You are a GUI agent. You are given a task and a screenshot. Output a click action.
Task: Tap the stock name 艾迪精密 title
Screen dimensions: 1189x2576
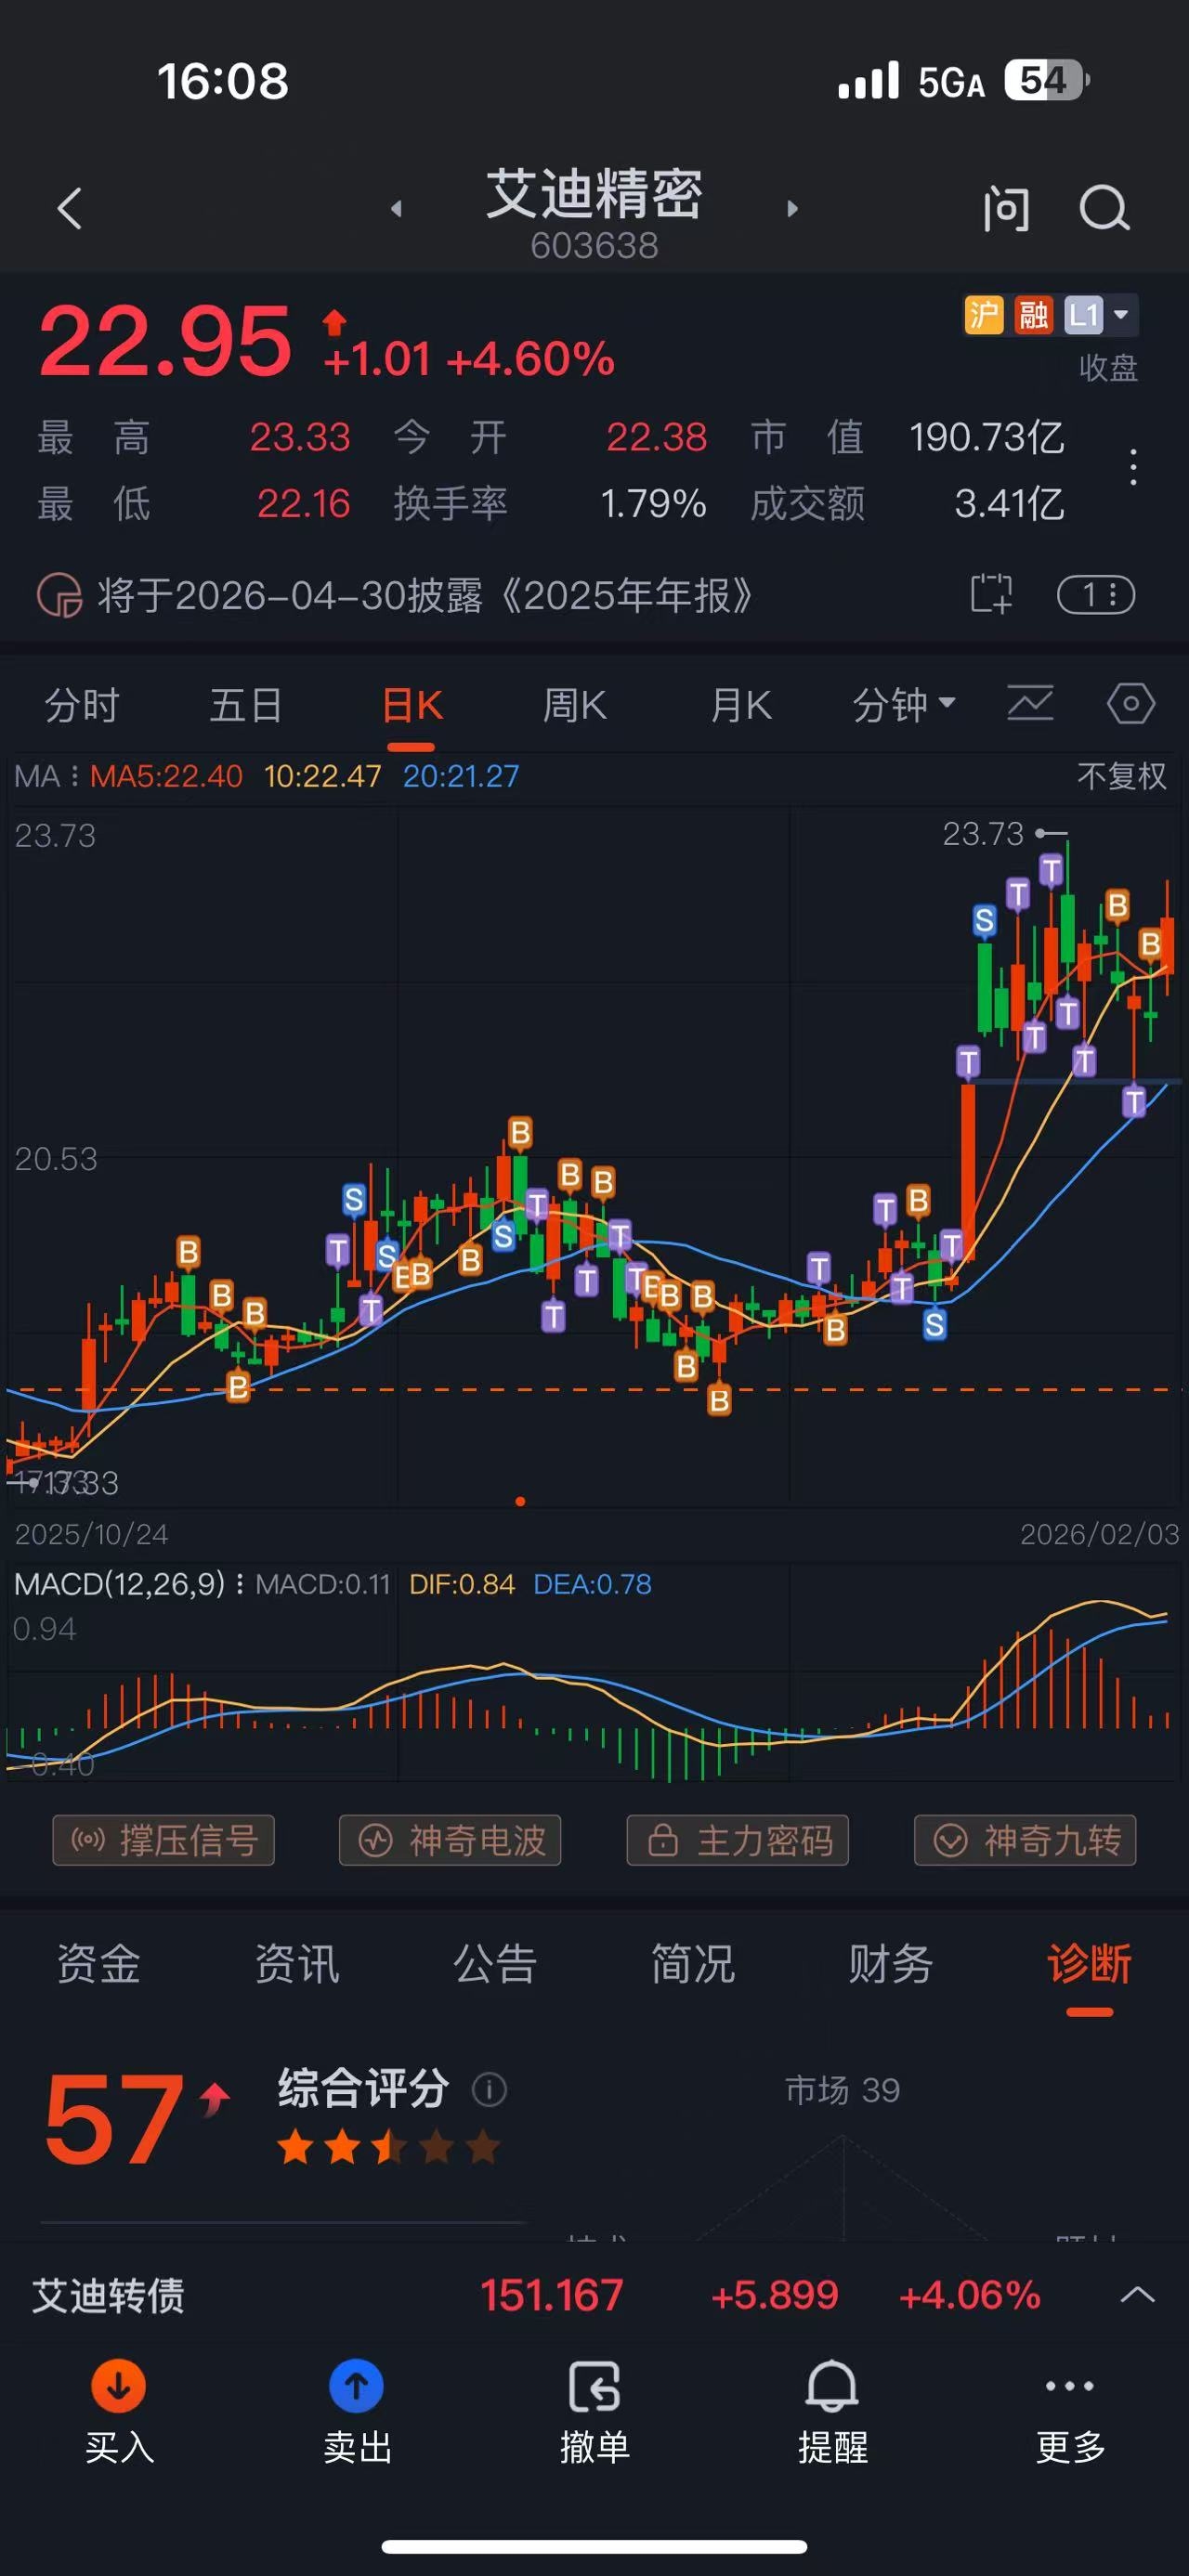coord(594,193)
